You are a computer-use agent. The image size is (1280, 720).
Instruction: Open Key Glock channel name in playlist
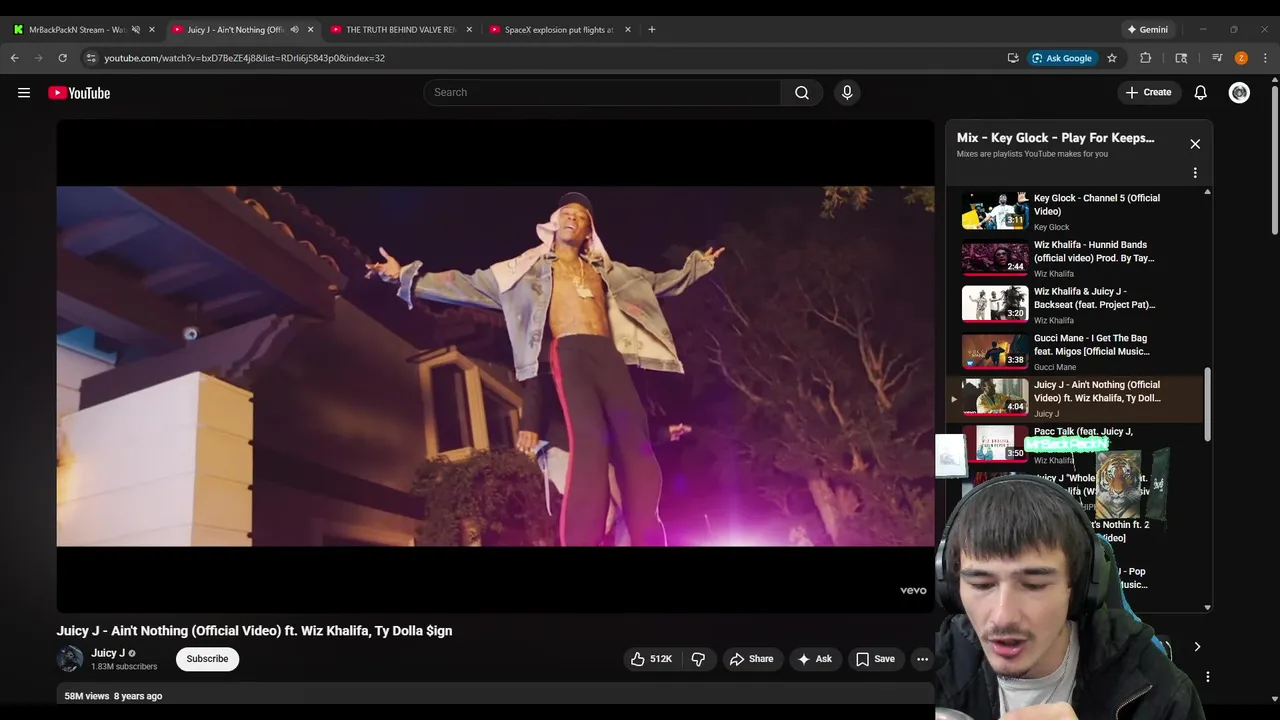[x=1051, y=227]
